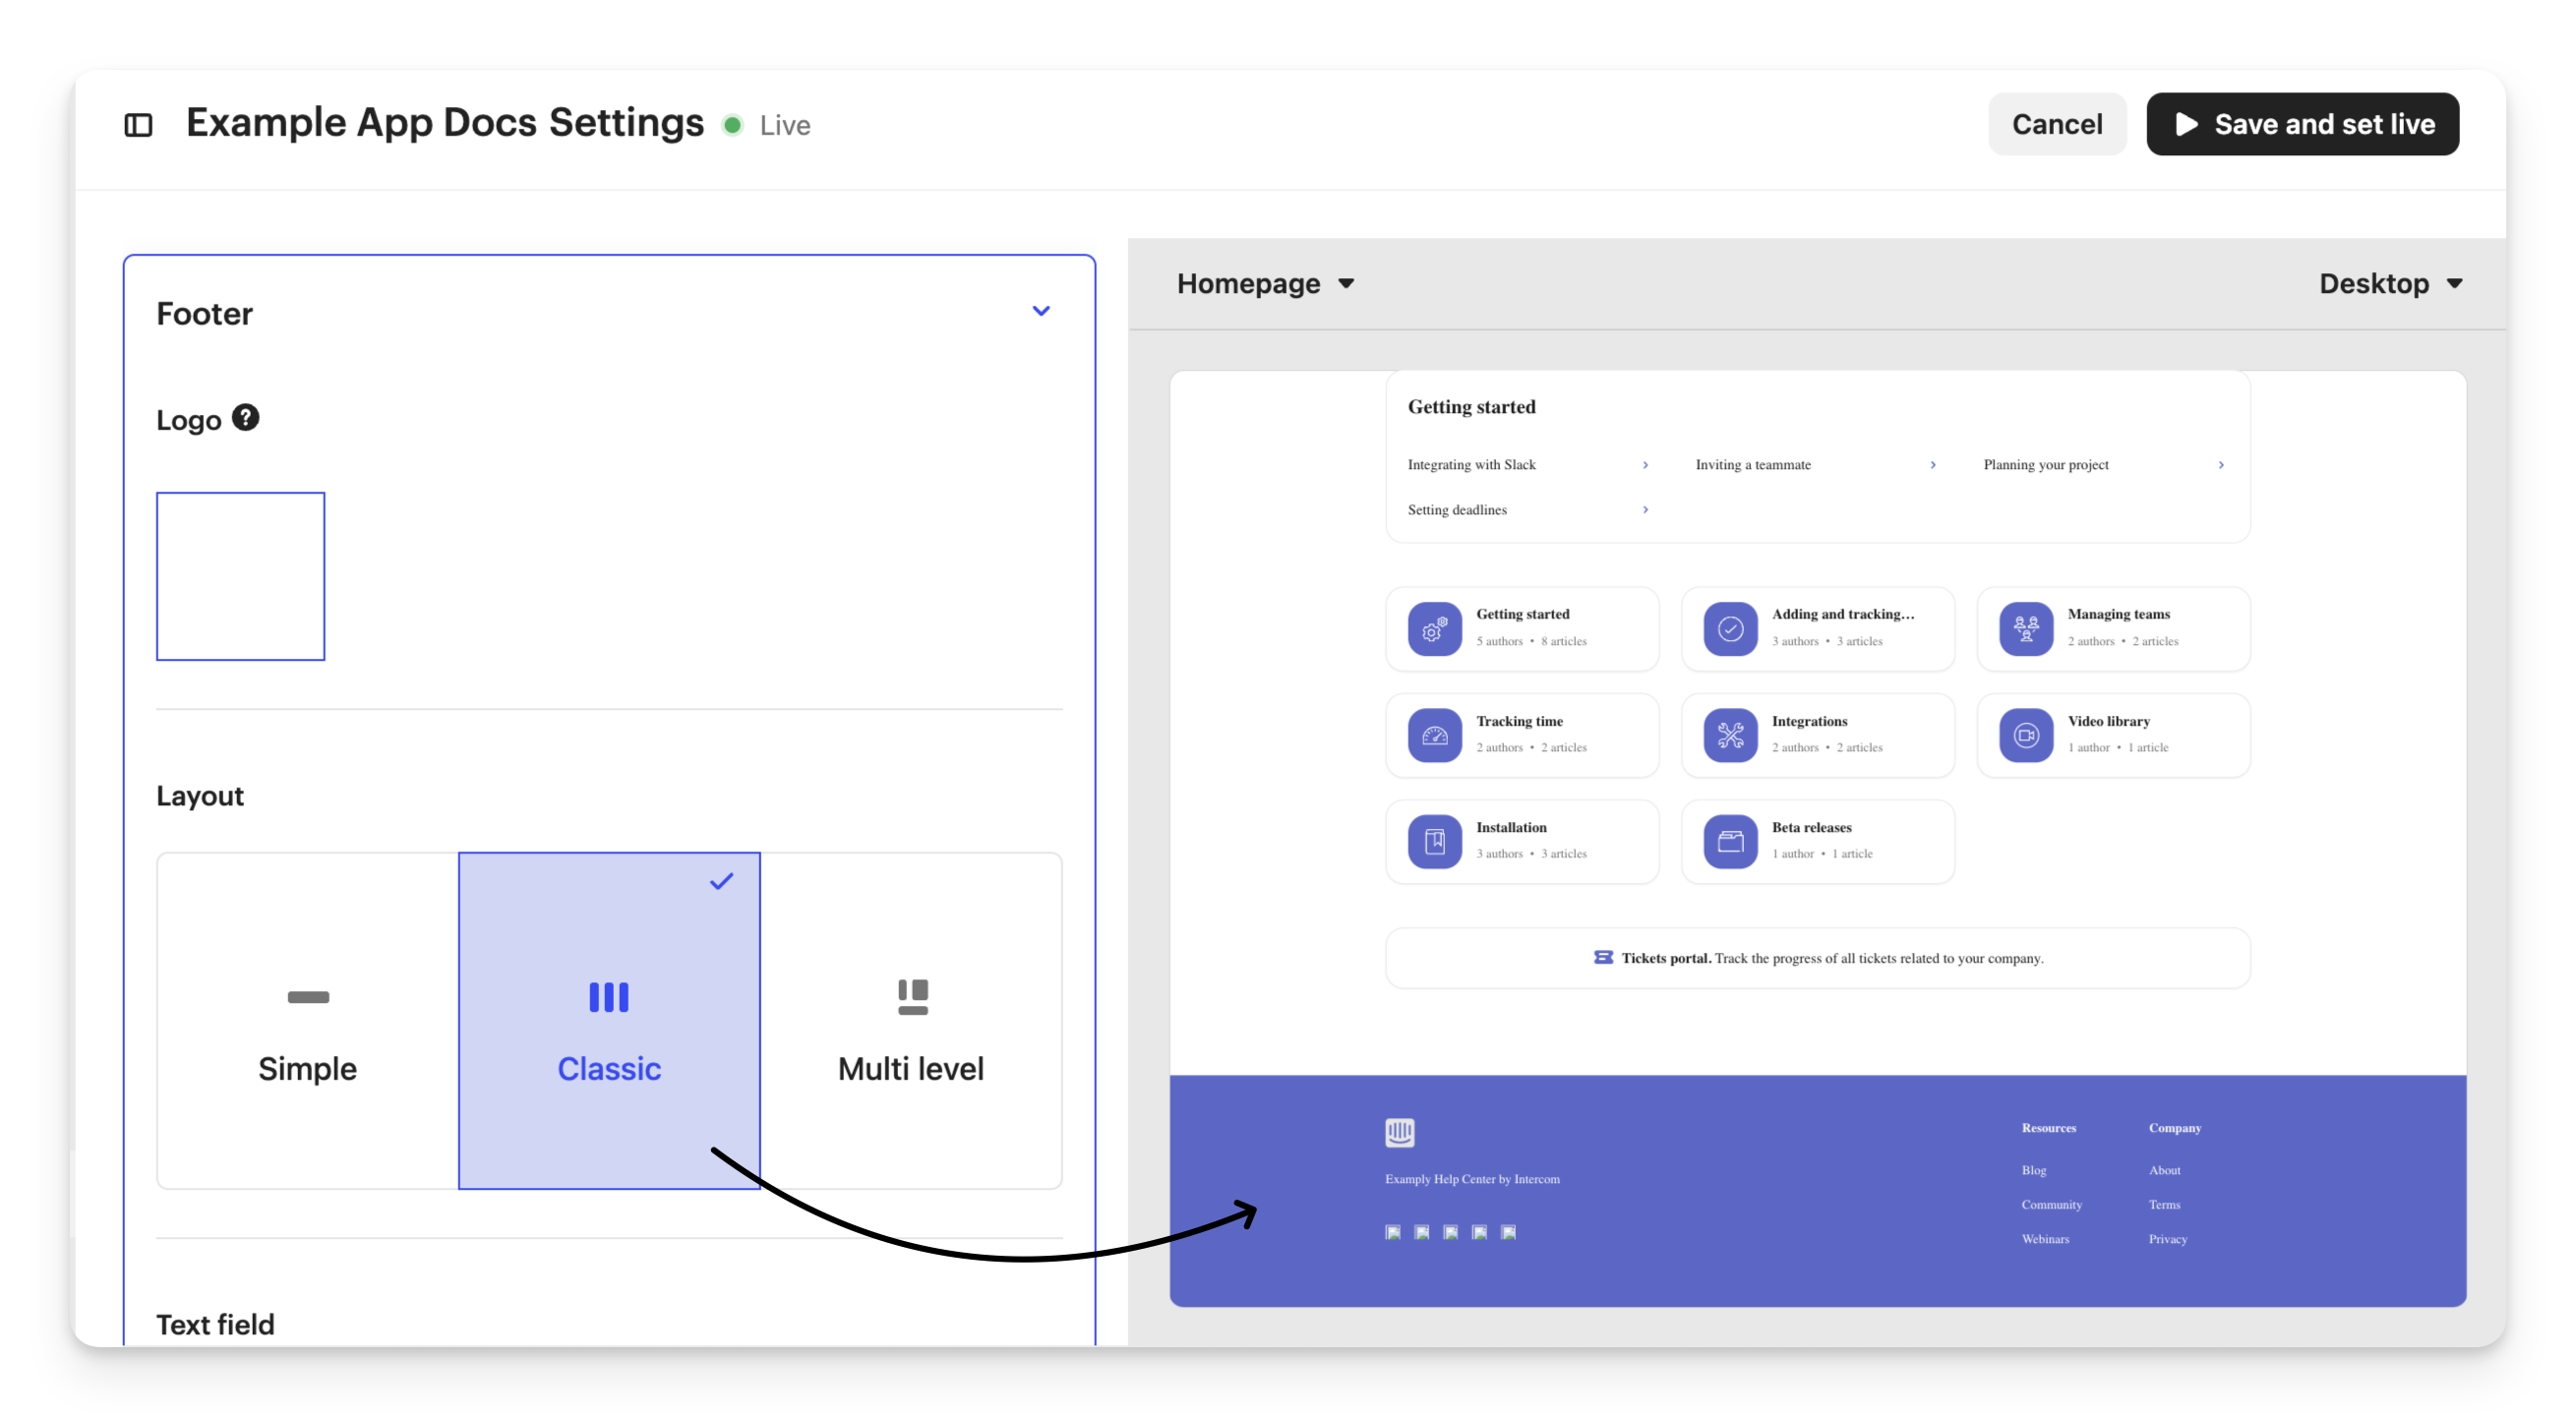This screenshot has width=2576, height=1417.
Task: Toggle the sidebar panel icon
Action: (x=138, y=125)
